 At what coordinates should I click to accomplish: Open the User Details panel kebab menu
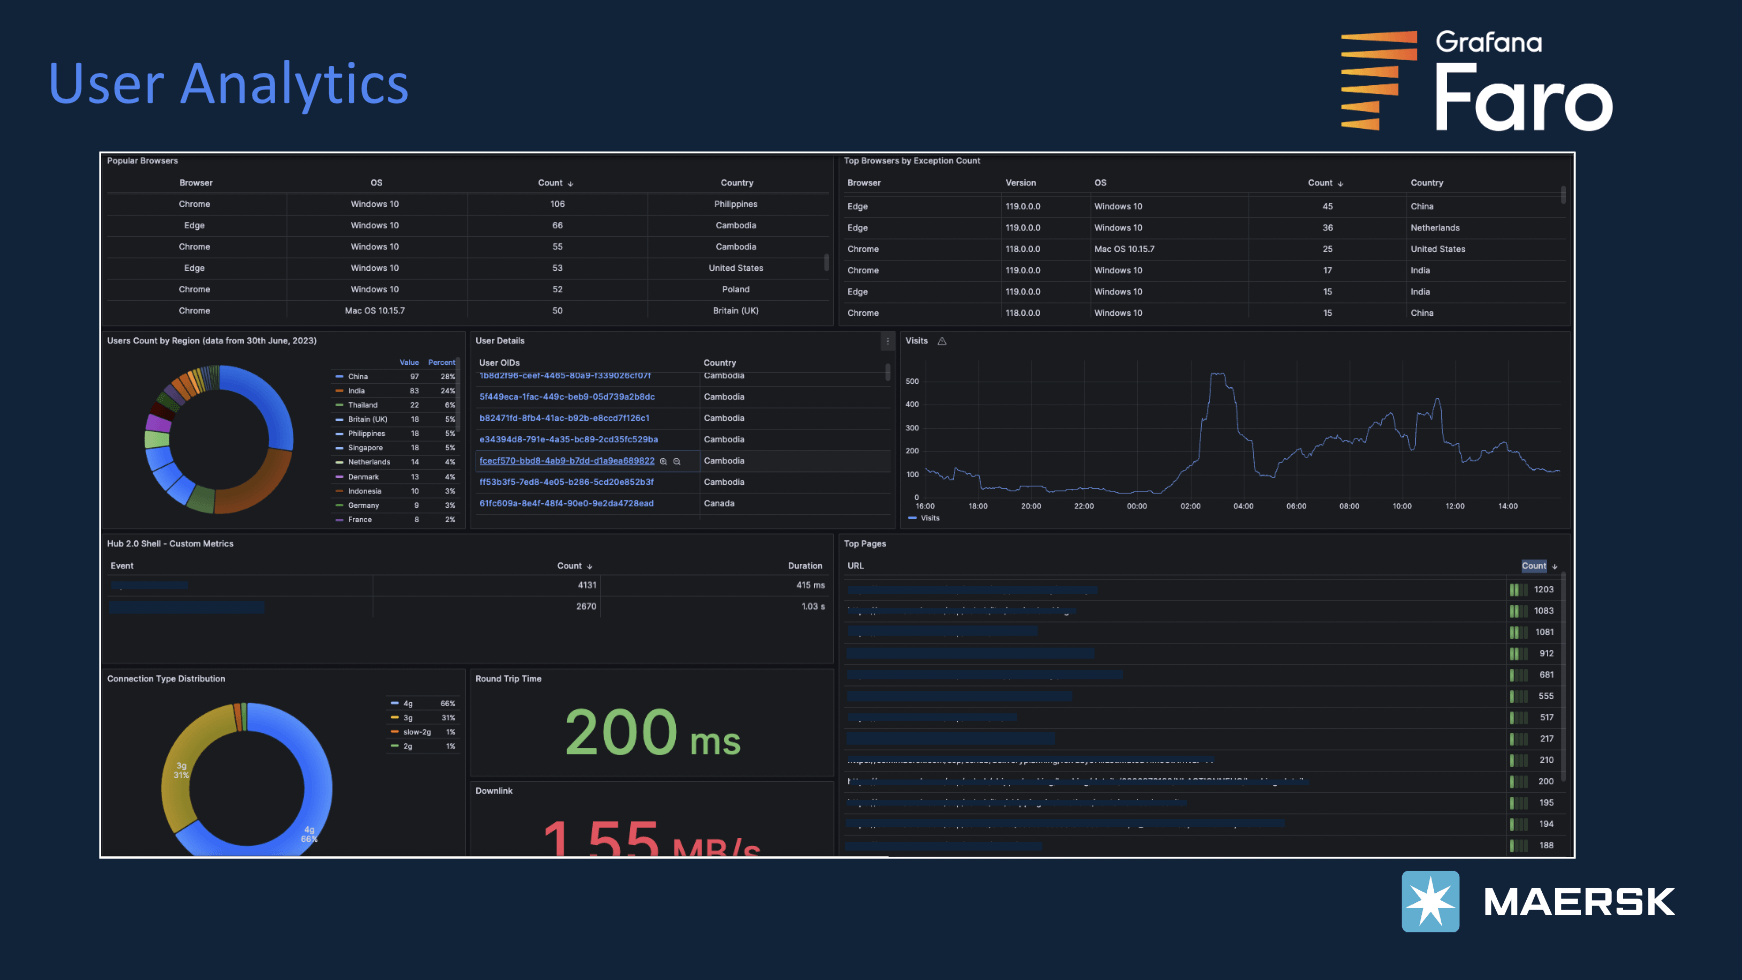(887, 342)
